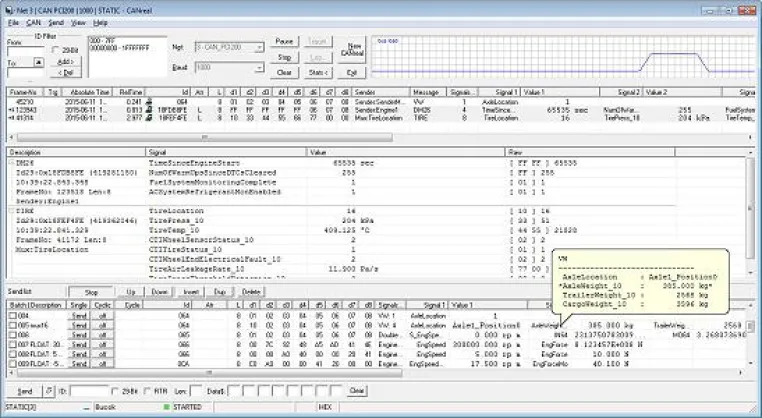Click the bottom Send button
Viewport: 762px width, 418px height.
pos(25,391)
